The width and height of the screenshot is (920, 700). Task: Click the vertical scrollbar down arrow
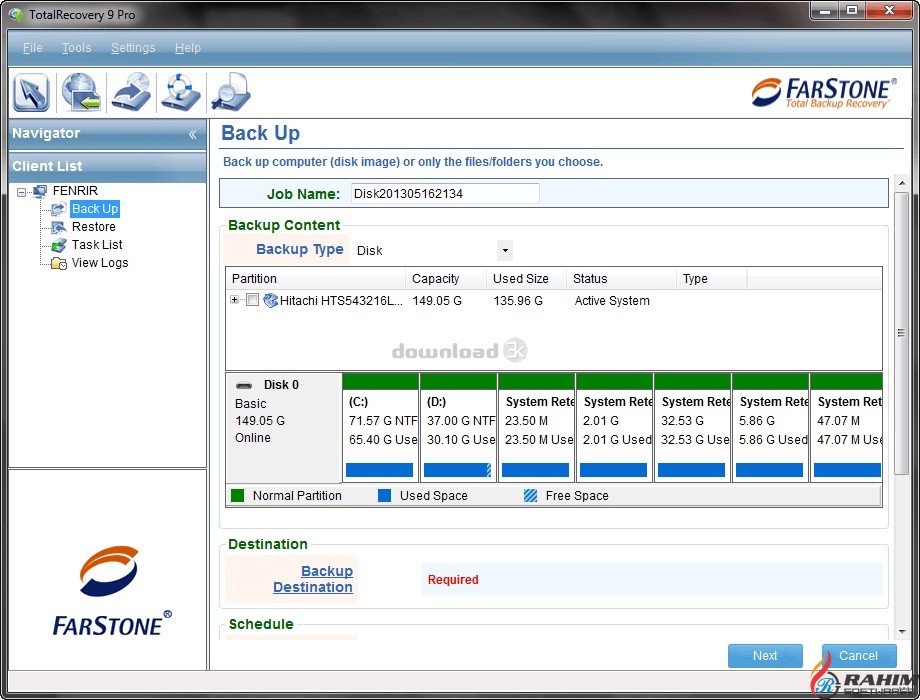point(901,632)
